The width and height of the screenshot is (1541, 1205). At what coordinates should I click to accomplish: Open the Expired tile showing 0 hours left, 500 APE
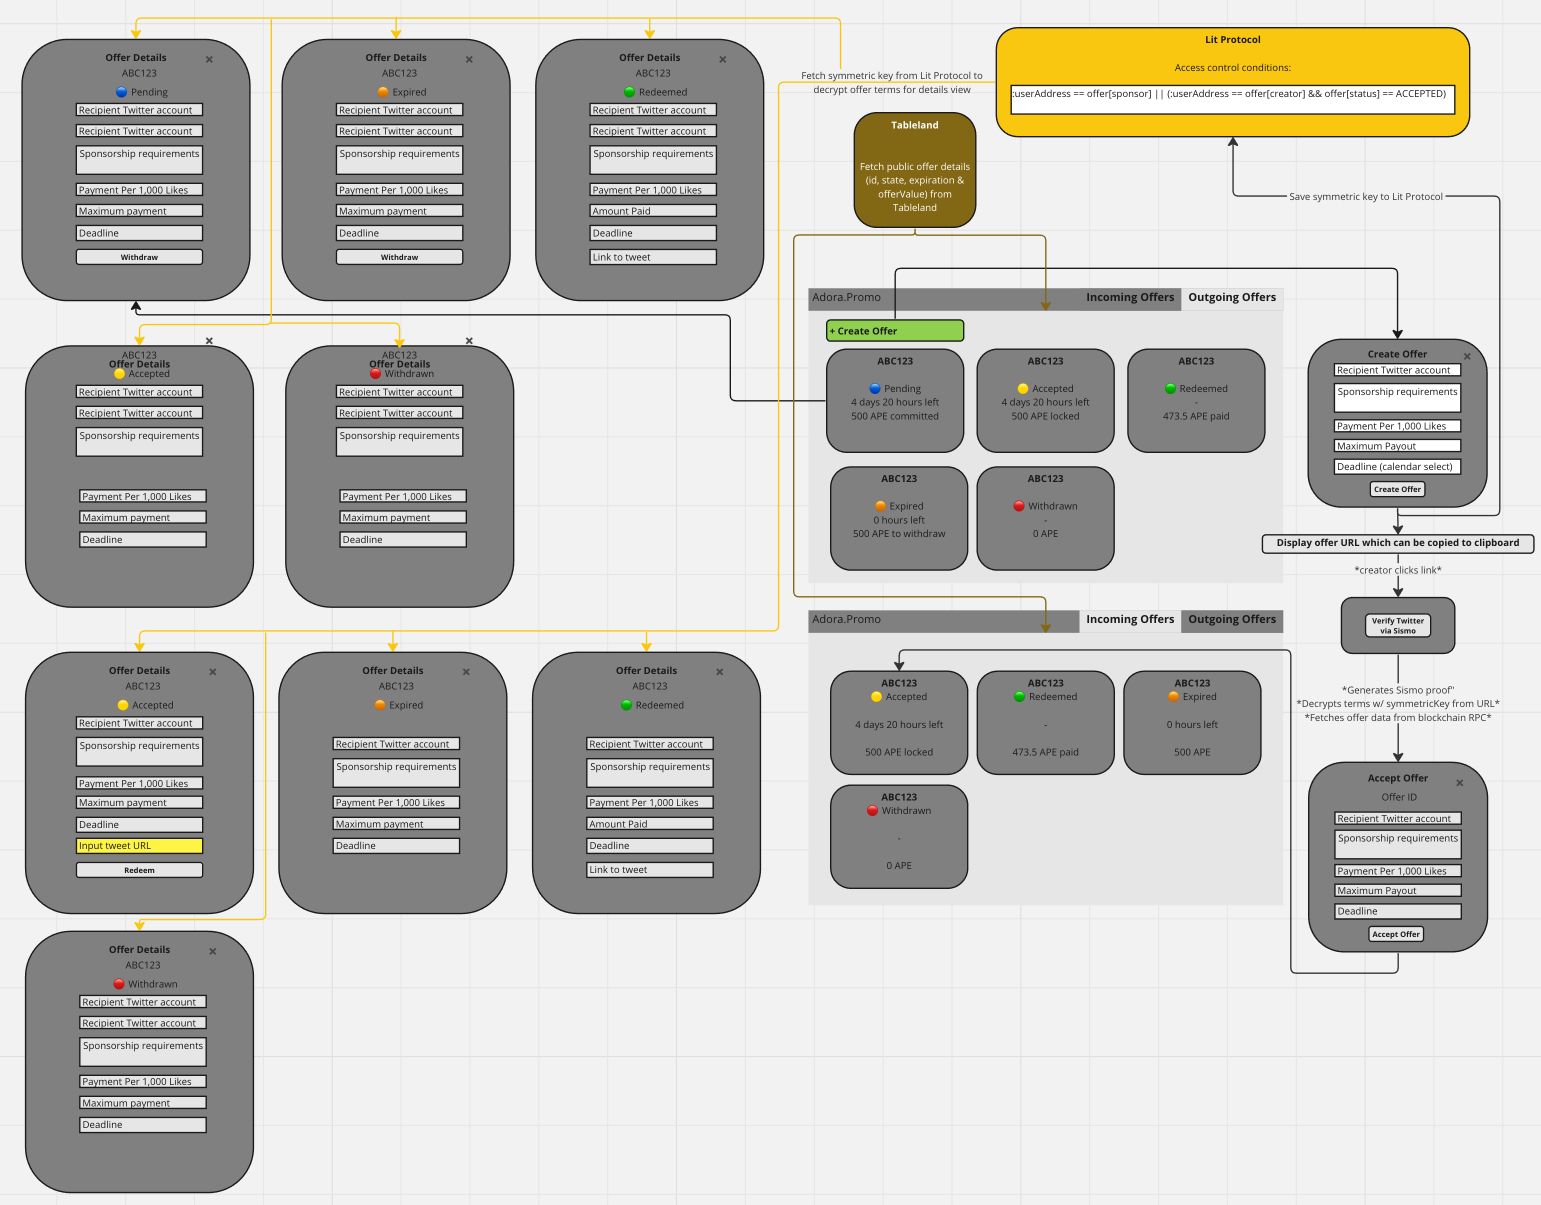(1192, 722)
